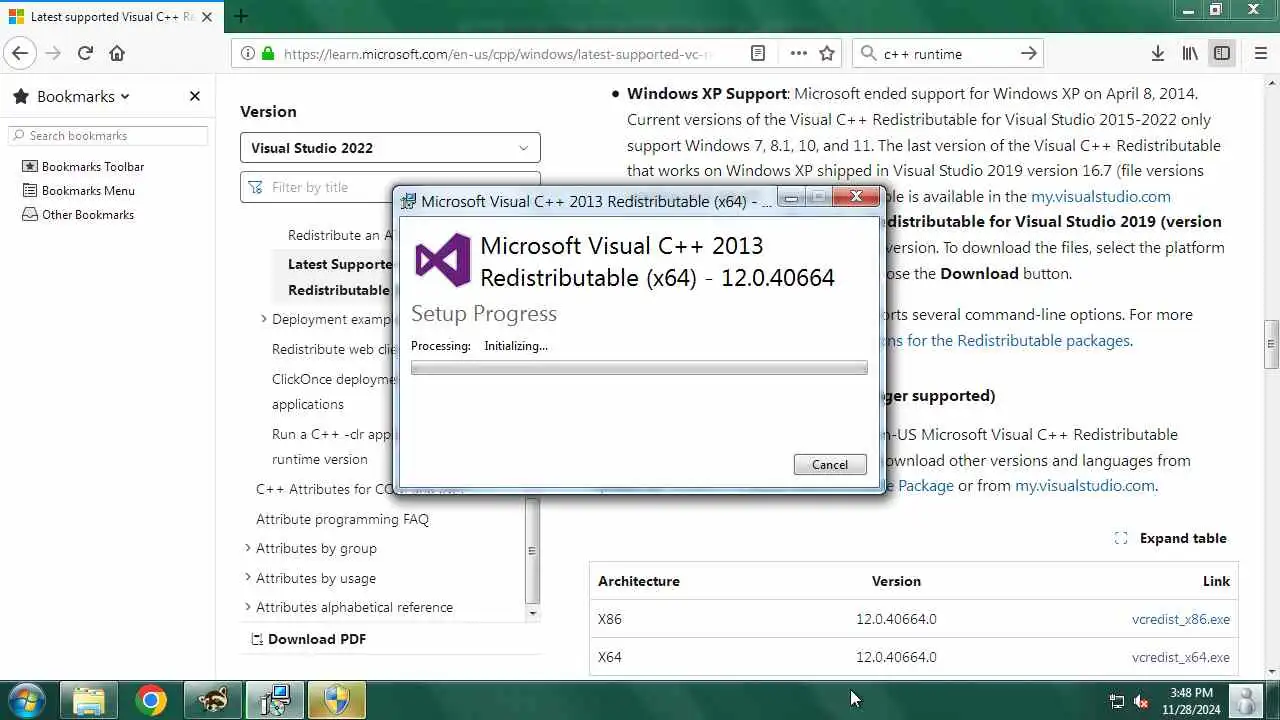1280x720 pixels.
Task: Reload the current page
Action: [x=85, y=53]
